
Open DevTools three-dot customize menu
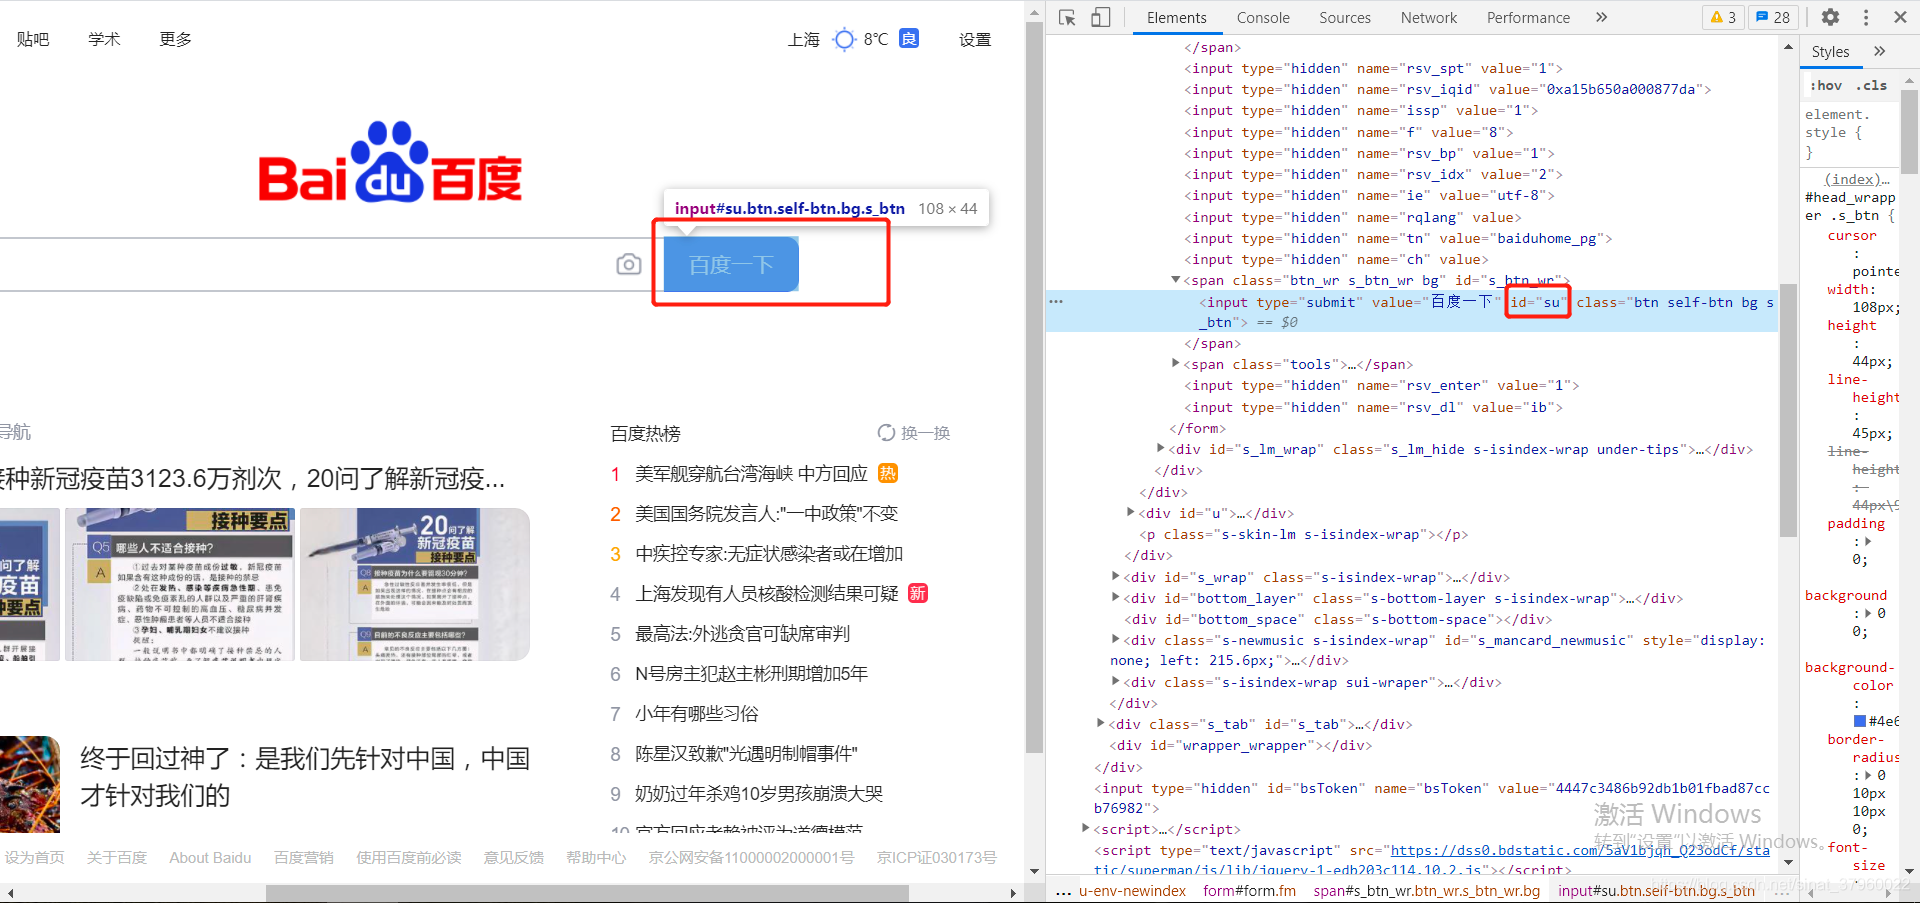[1866, 17]
